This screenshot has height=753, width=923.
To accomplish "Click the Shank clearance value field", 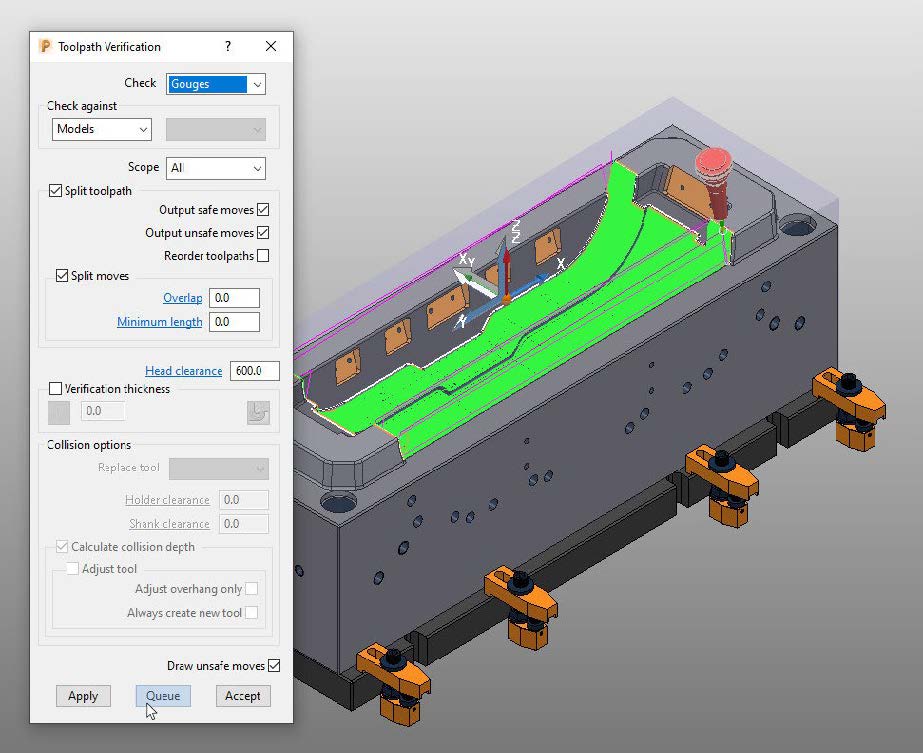I will [x=244, y=524].
